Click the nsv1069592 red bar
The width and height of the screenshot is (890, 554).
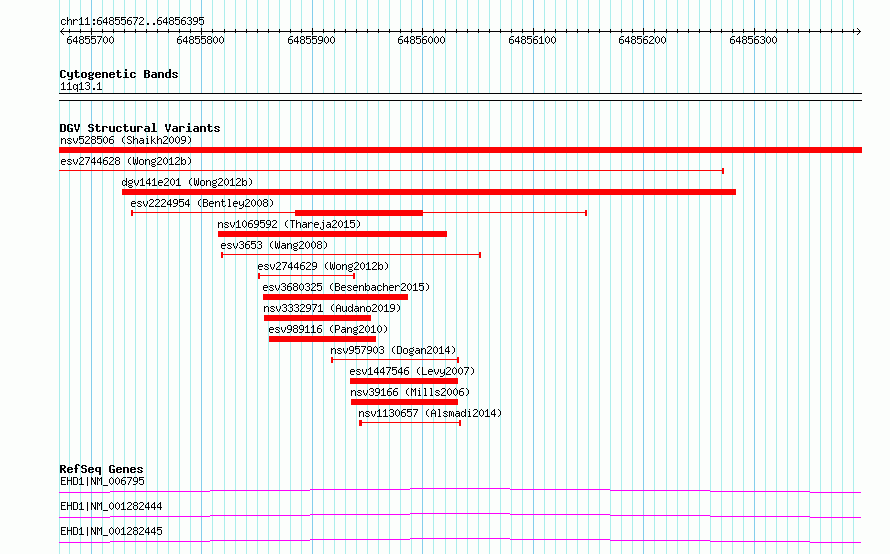pyautogui.click(x=332, y=234)
